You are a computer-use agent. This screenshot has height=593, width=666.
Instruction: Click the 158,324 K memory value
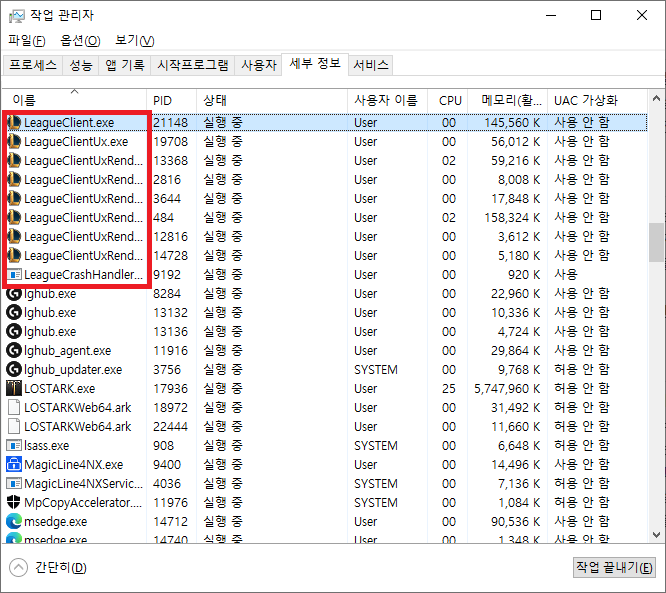512,218
